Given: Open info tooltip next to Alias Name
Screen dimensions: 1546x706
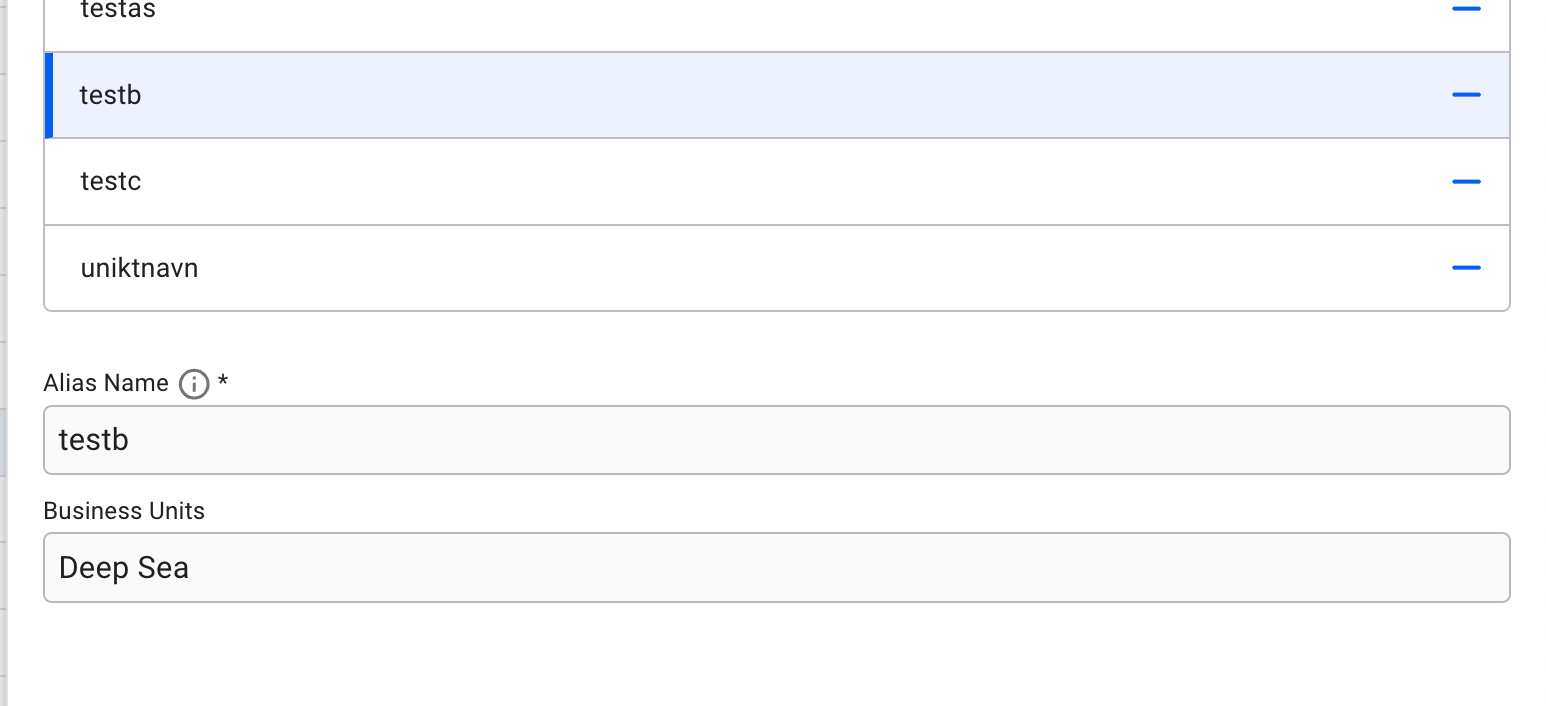Looking at the screenshot, I should (x=193, y=384).
